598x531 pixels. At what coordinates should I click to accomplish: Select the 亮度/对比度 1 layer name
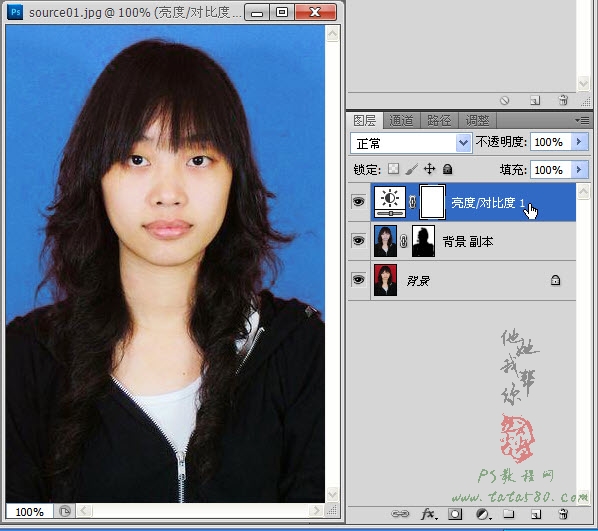point(488,203)
